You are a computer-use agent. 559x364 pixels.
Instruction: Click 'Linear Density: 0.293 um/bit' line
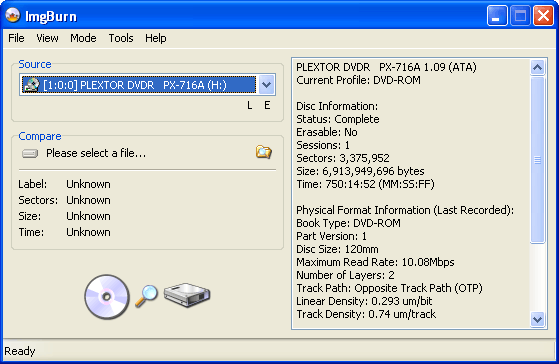[x=364, y=301]
